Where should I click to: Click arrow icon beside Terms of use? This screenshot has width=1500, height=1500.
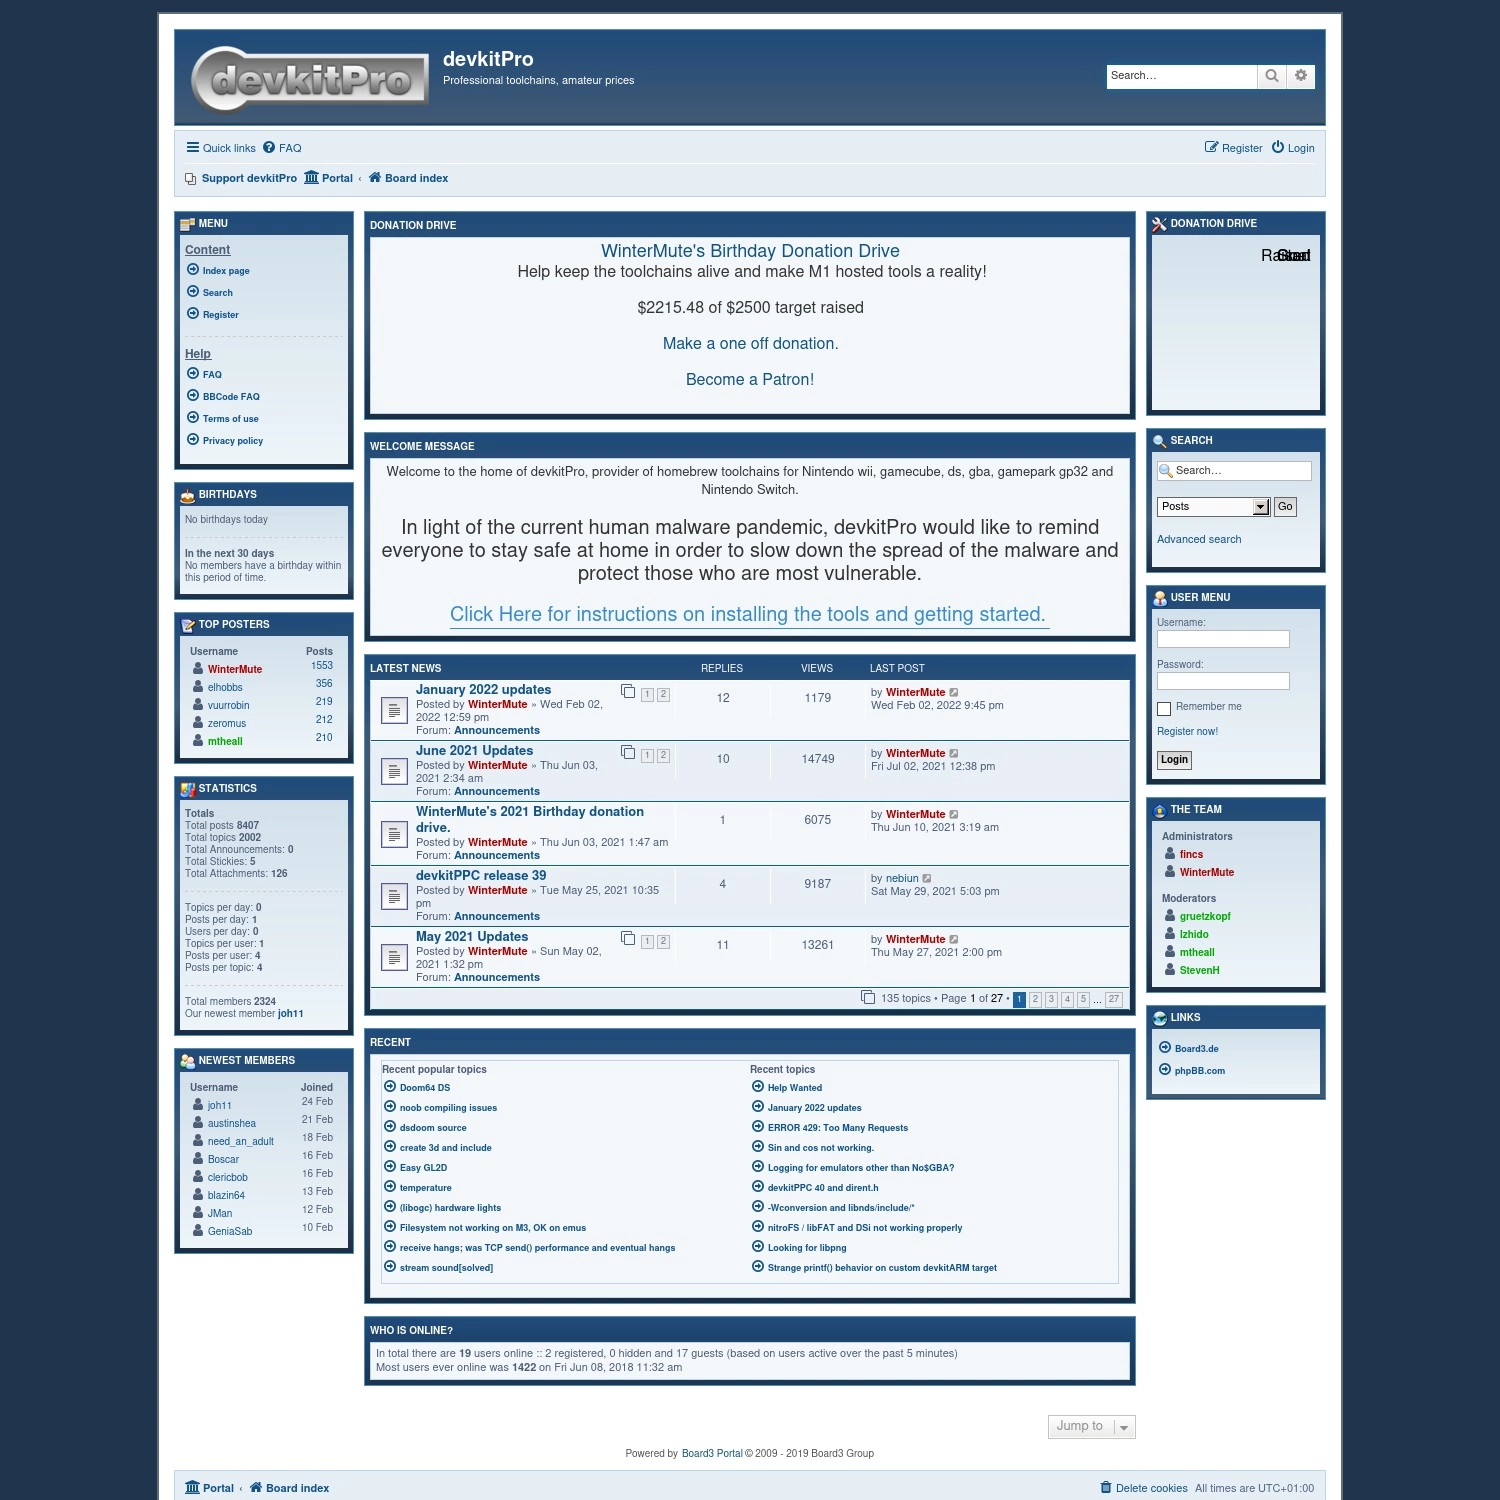click(193, 418)
